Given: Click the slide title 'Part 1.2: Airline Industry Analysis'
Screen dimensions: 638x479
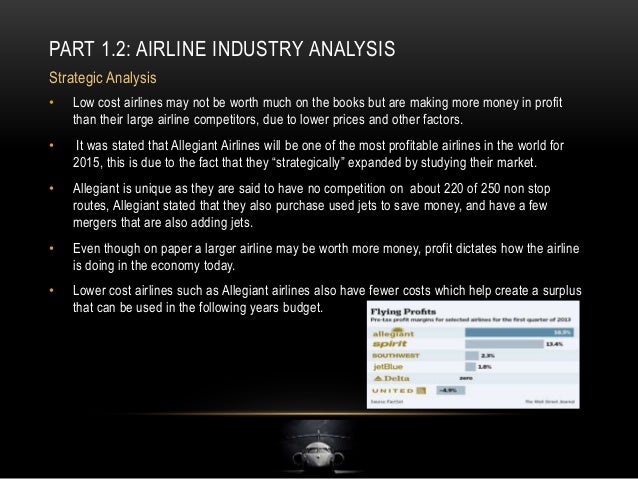Looking at the screenshot, I should pyautogui.click(x=222, y=49).
